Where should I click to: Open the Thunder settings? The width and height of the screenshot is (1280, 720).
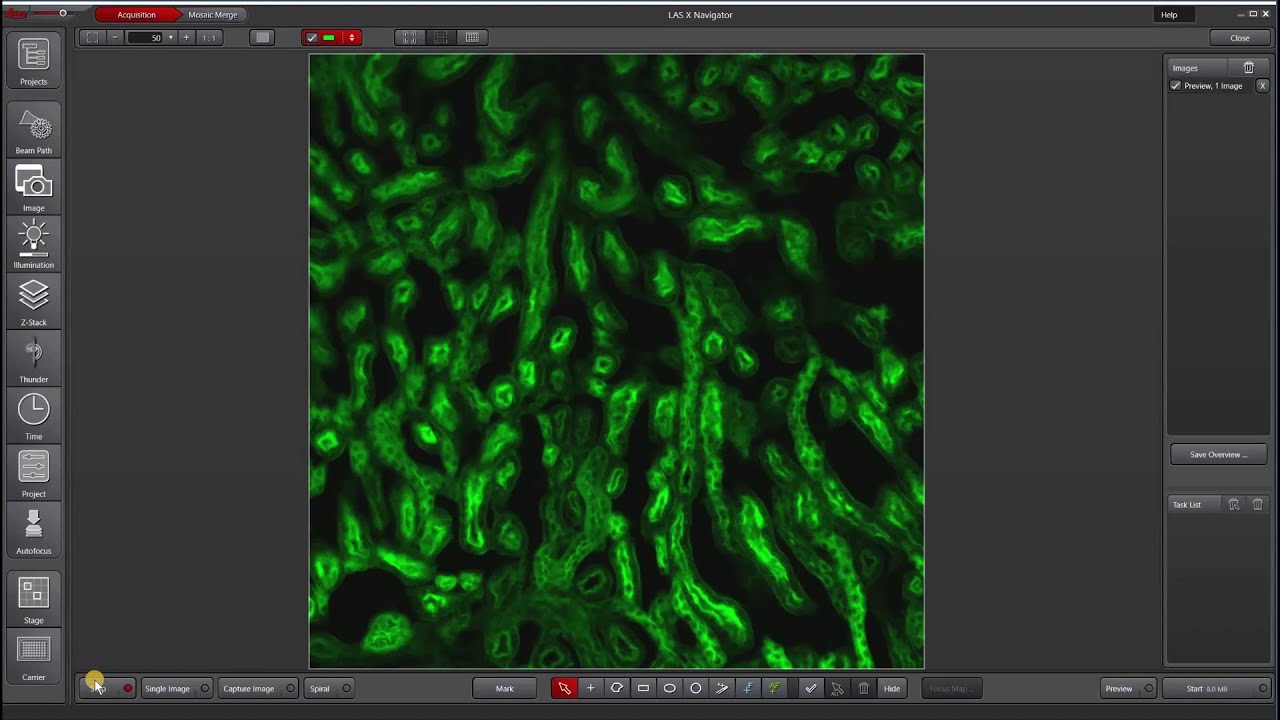coord(33,360)
